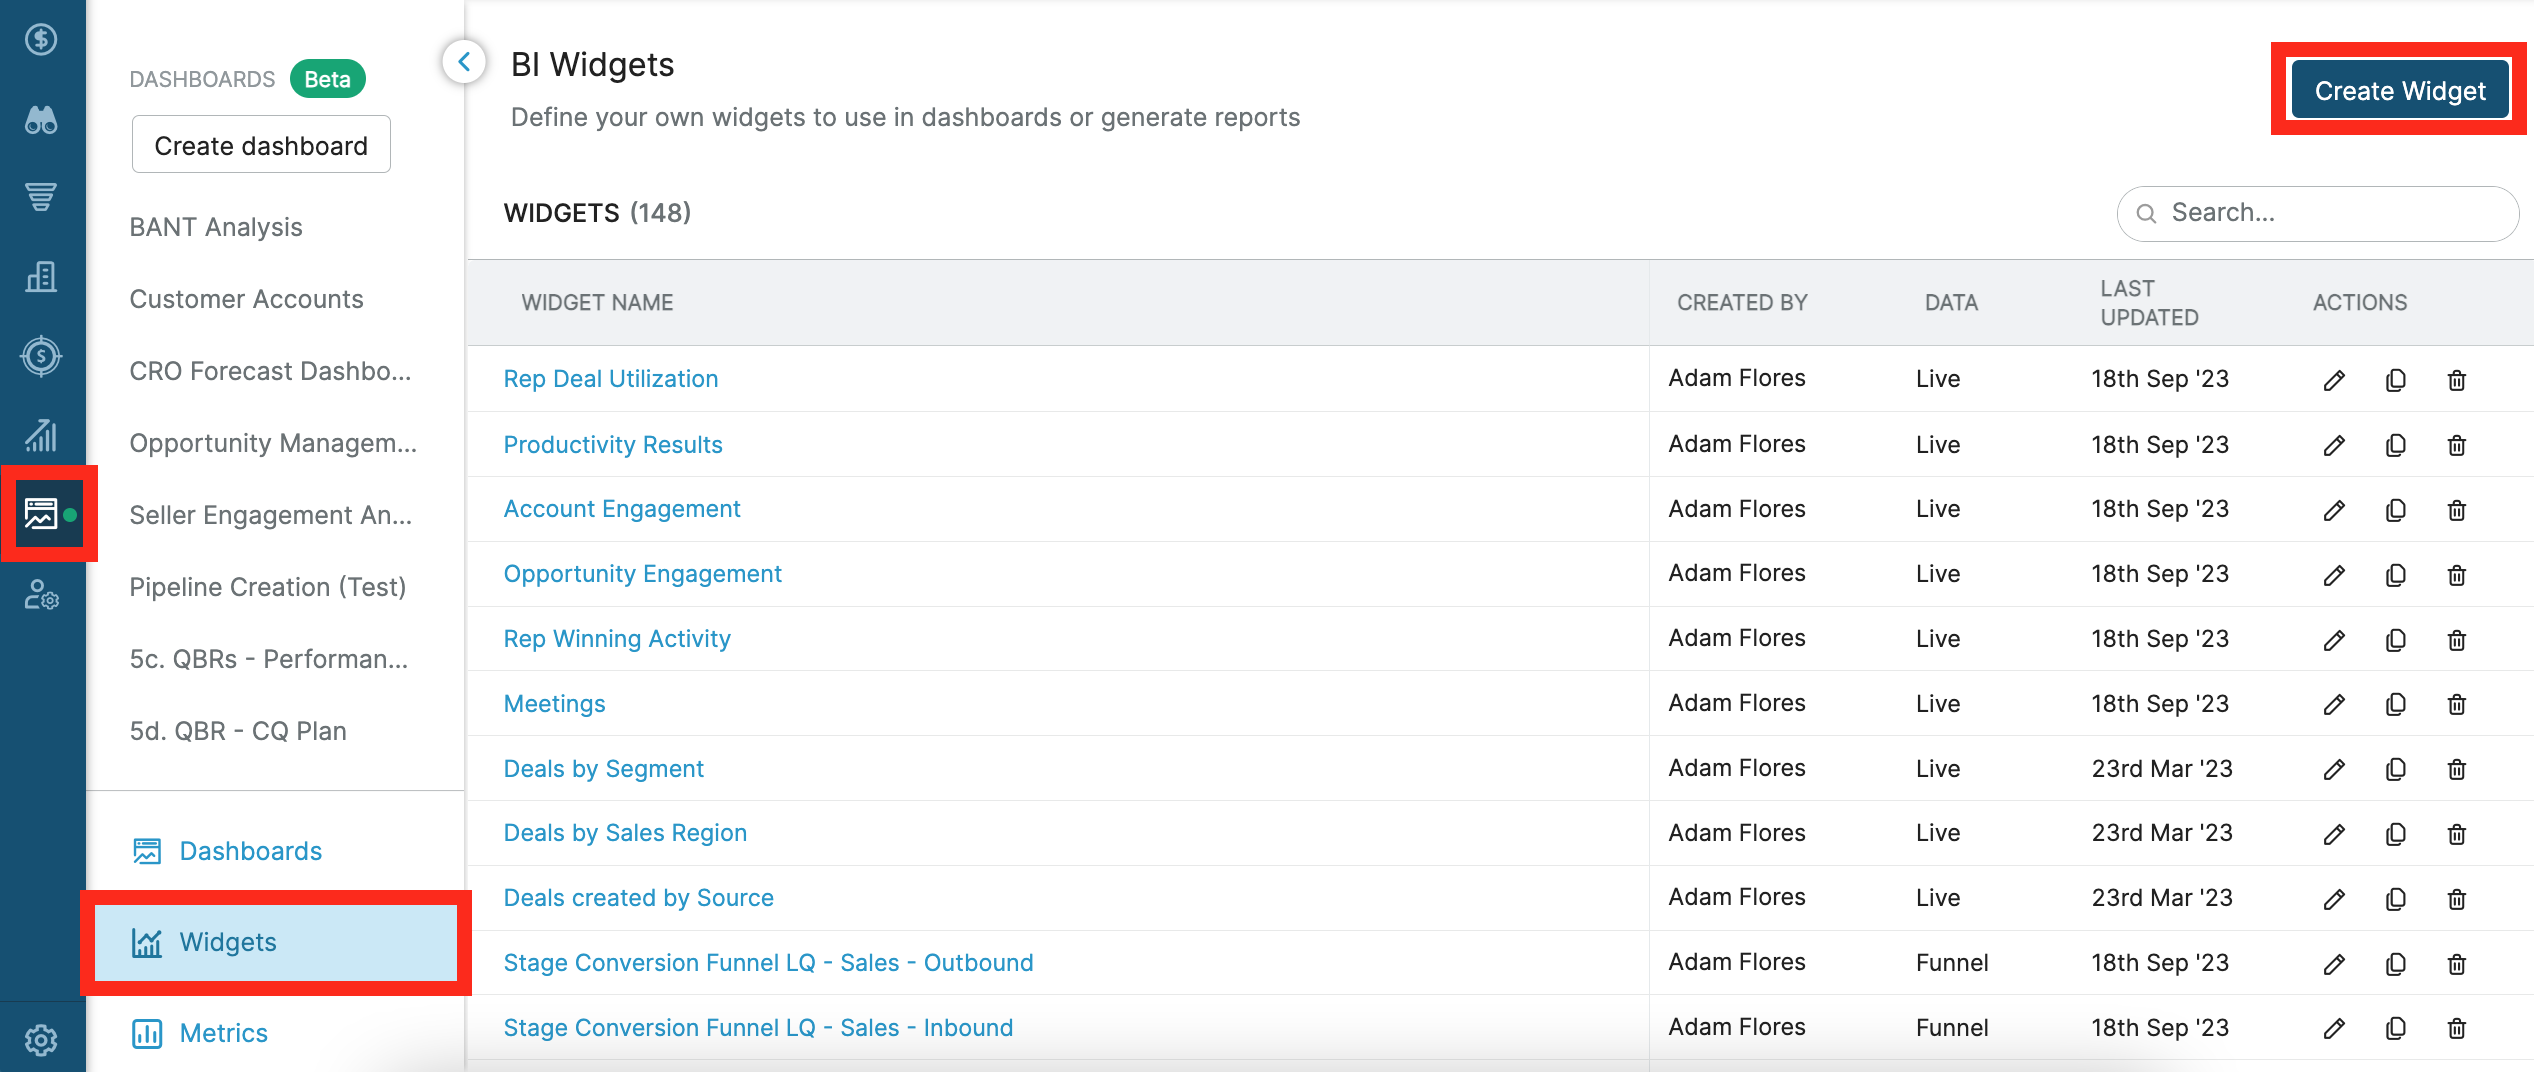The width and height of the screenshot is (2534, 1072).
Task: Open Stage Conversion Funnel LQ Sales Inbound
Action: coord(758,1028)
